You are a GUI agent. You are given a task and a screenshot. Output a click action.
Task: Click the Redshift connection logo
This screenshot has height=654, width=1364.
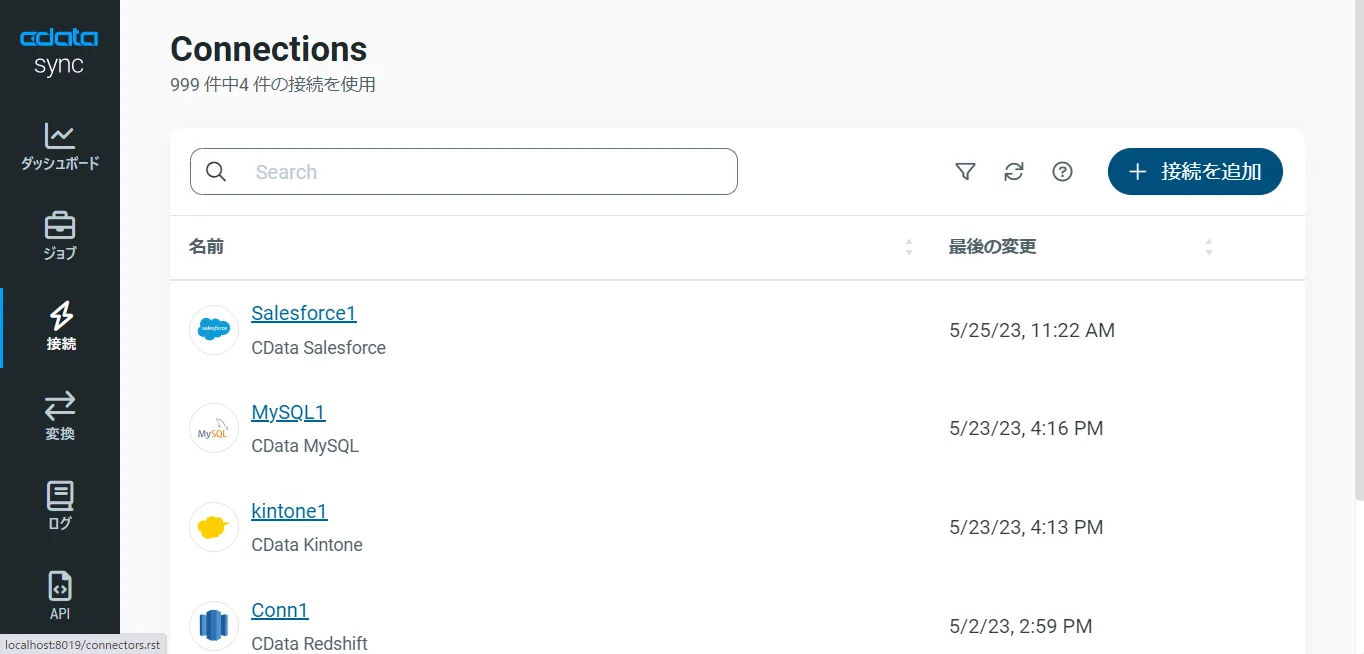(214, 626)
